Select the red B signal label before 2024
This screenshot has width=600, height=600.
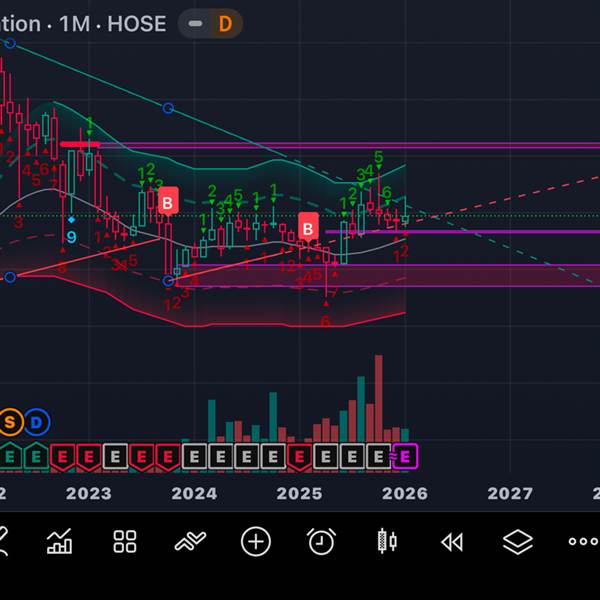tap(168, 202)
